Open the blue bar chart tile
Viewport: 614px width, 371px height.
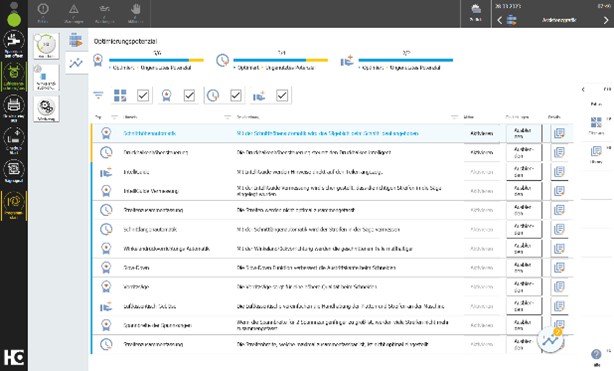point(46,78)
